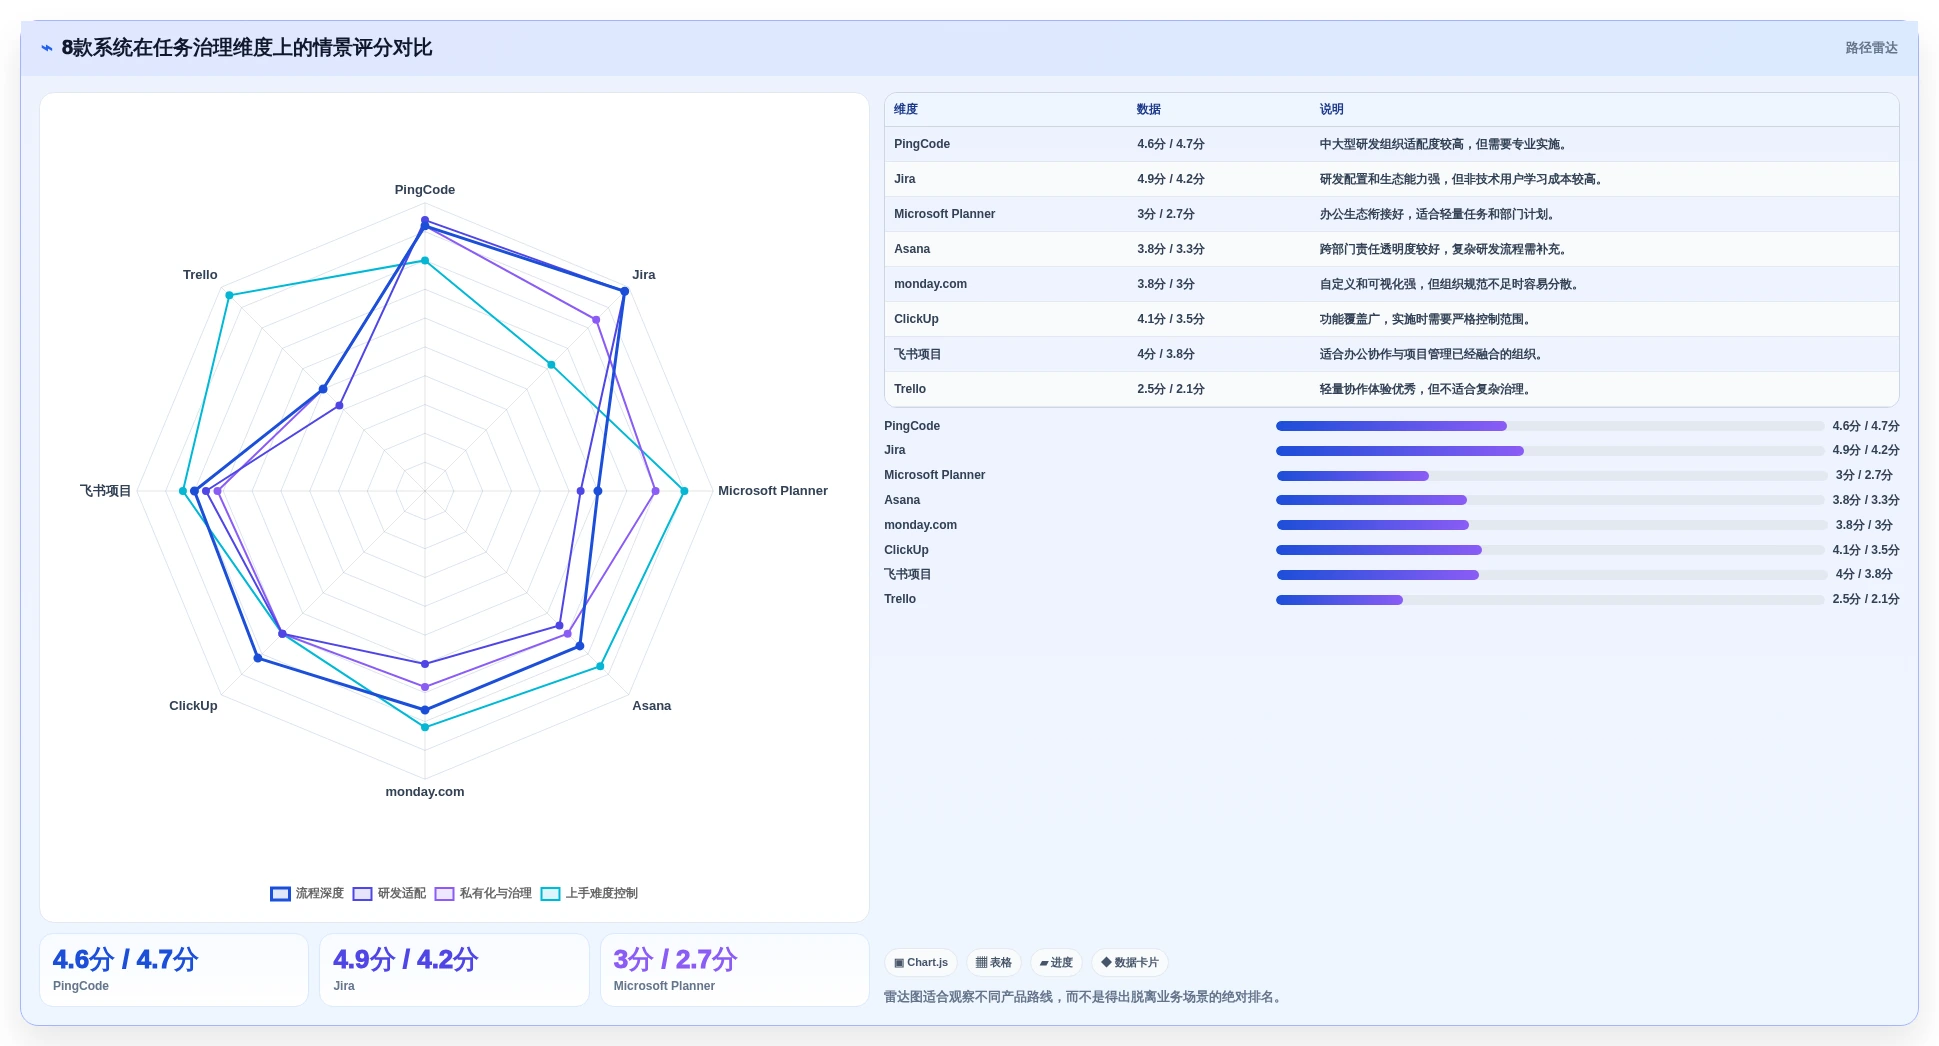The width and height of the screenshot is (1939, 1046).
Task: Click the 说明 column header
Action: 1331,109
